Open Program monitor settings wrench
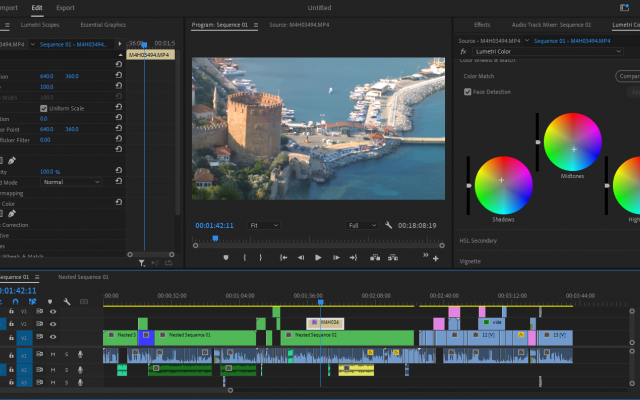The image size is (640, 400). point(388,225)
